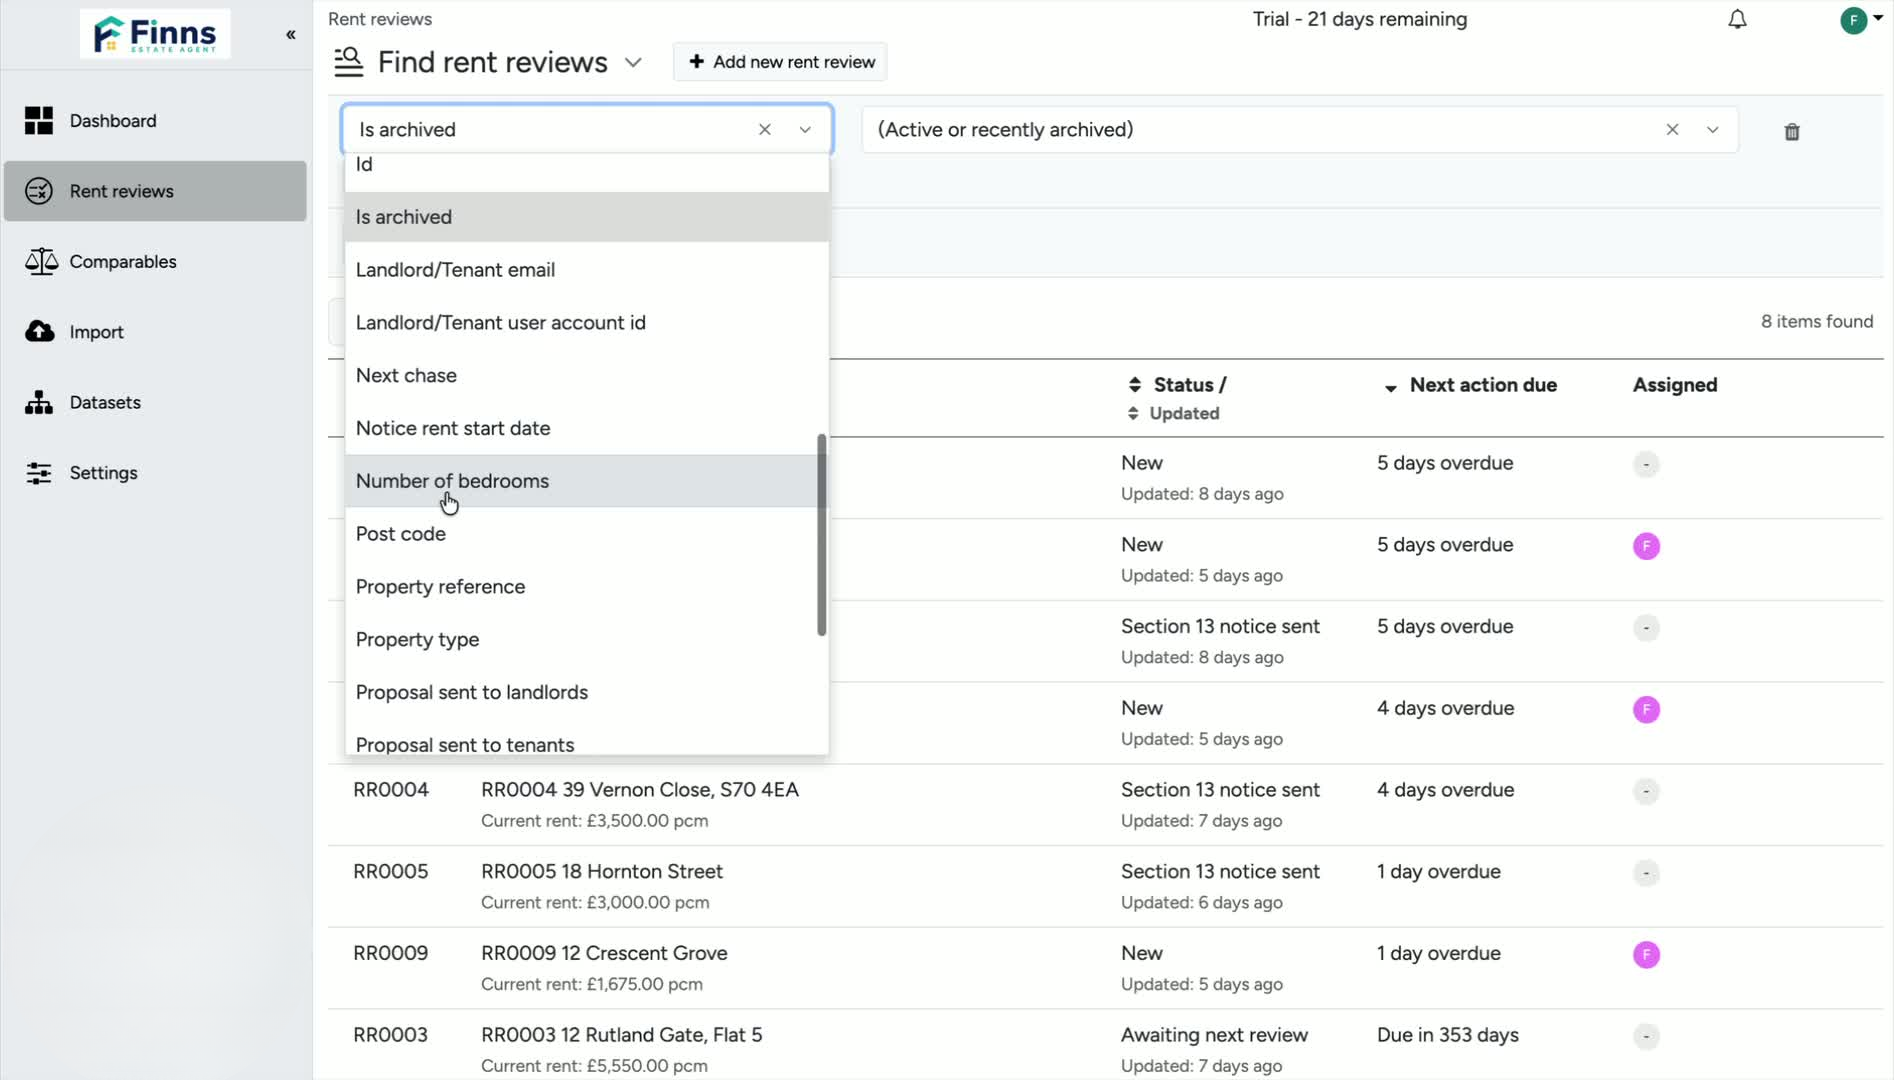1894x1080 pixels.
Task: Click the dropdown list scrollbar
Action: point(822,535)
